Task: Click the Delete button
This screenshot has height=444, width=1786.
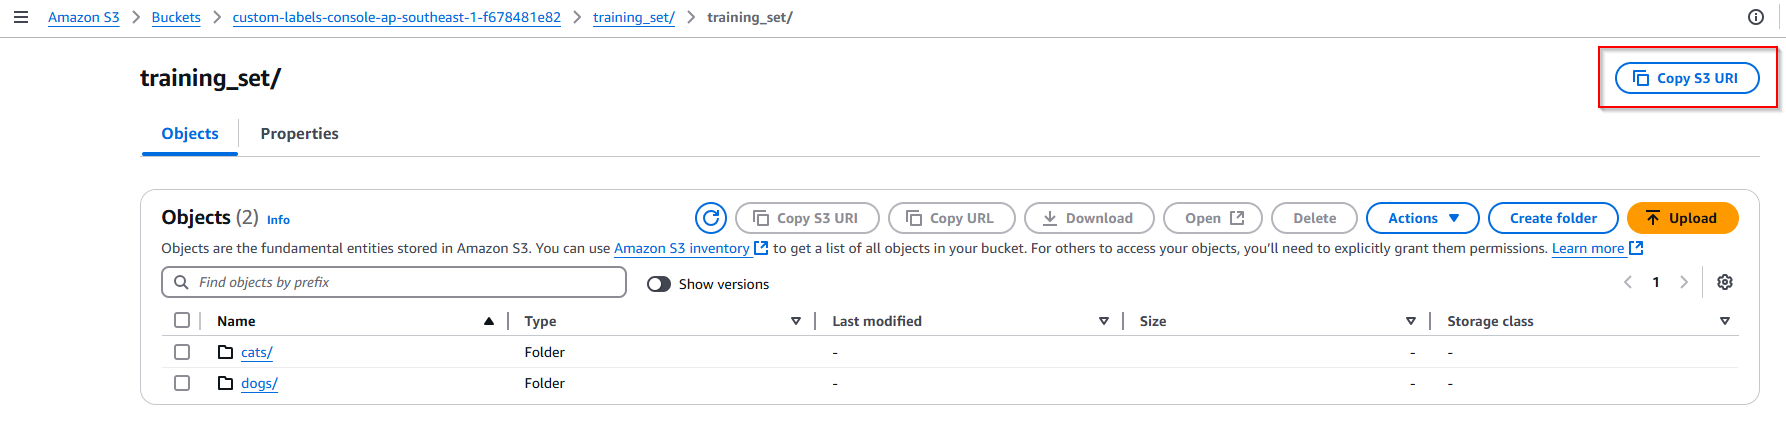Action: click(1314, 218)
